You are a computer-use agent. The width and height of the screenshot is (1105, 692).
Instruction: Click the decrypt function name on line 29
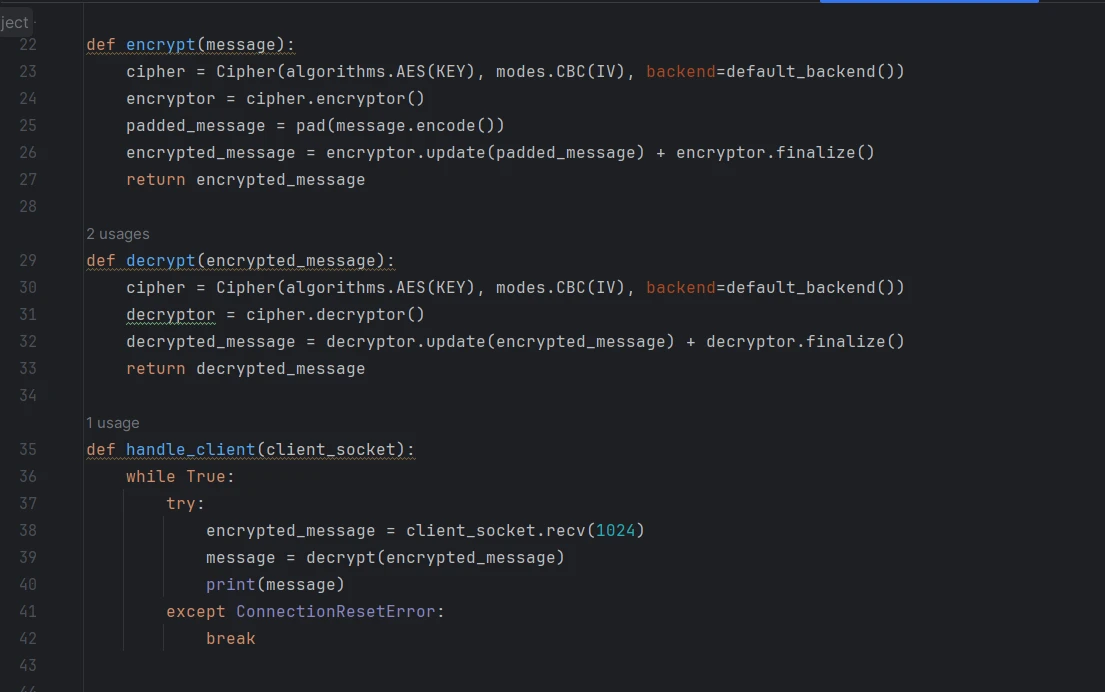click(x=161, y=261)
